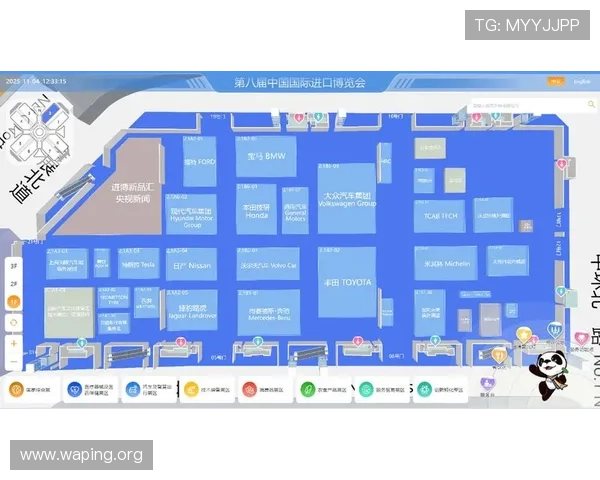Click the dark green icon in category bar
The width and height of the screenshot is (600, 480).
point(308,390)
